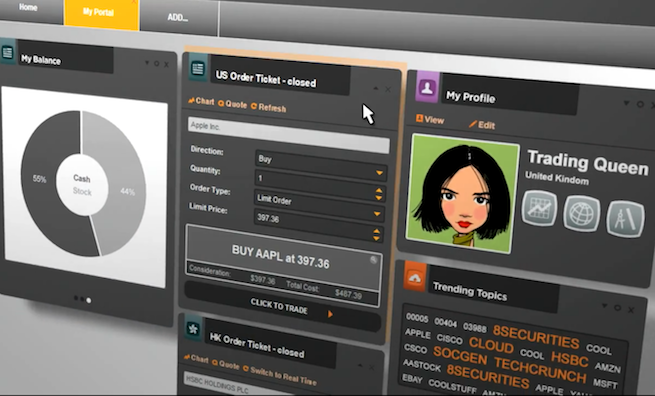
Task: Select the orange Trending Topics cloud icon
Action: [x=415, y=277]
